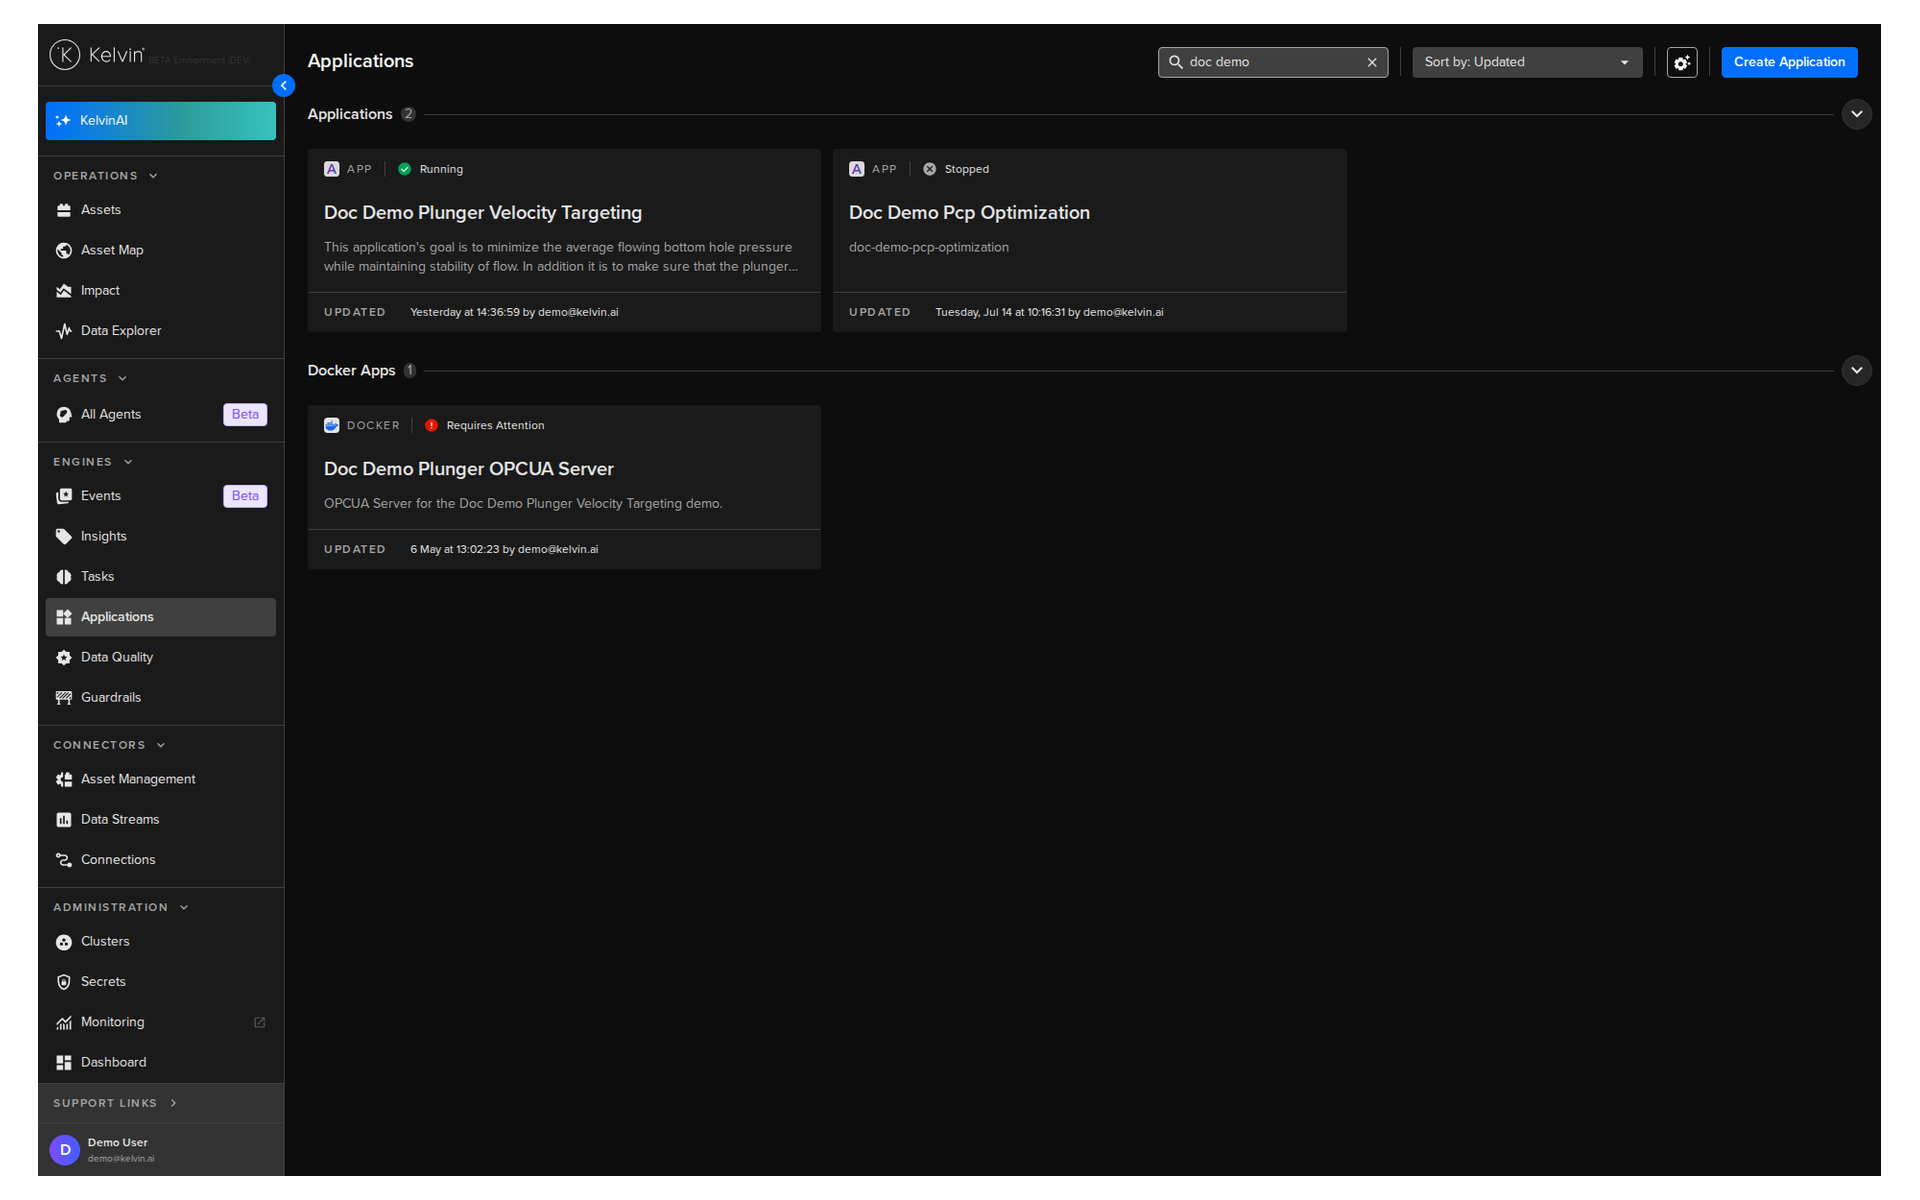Click the Monitoring graph icon
The width and height of the screenshot is (1920, 1200).
(x=64, y=1023)
